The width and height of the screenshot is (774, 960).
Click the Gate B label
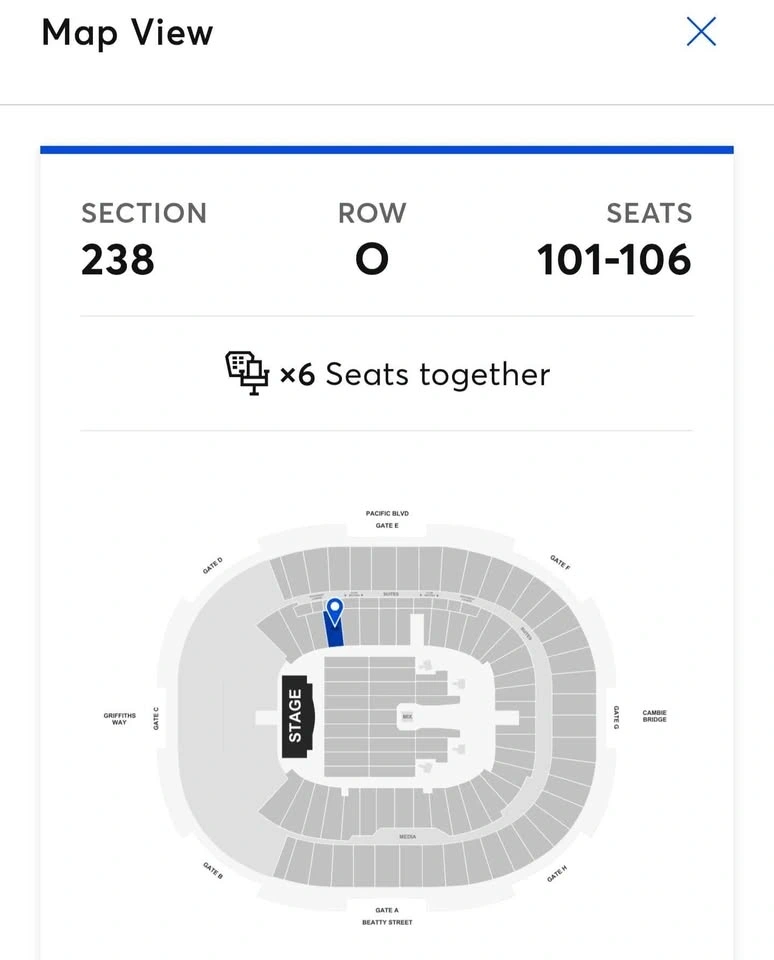pyautogui.click(x=213, y=870)
